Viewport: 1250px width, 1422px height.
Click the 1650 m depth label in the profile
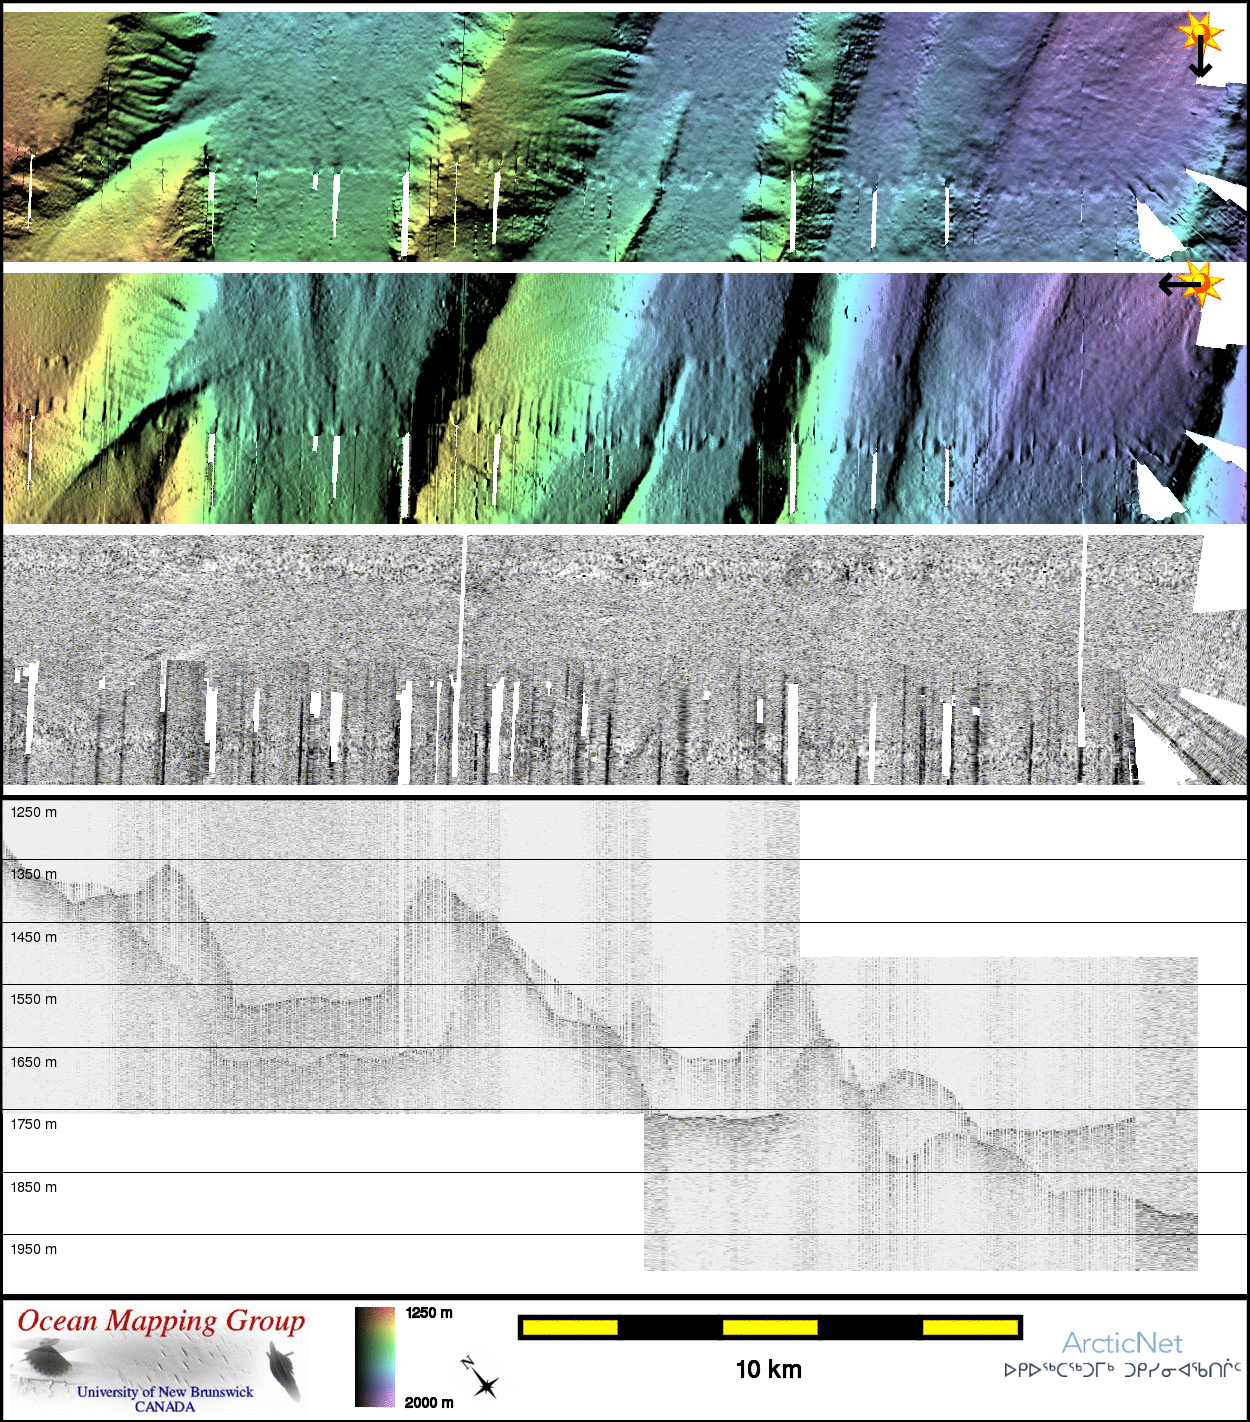[34, 1062]
